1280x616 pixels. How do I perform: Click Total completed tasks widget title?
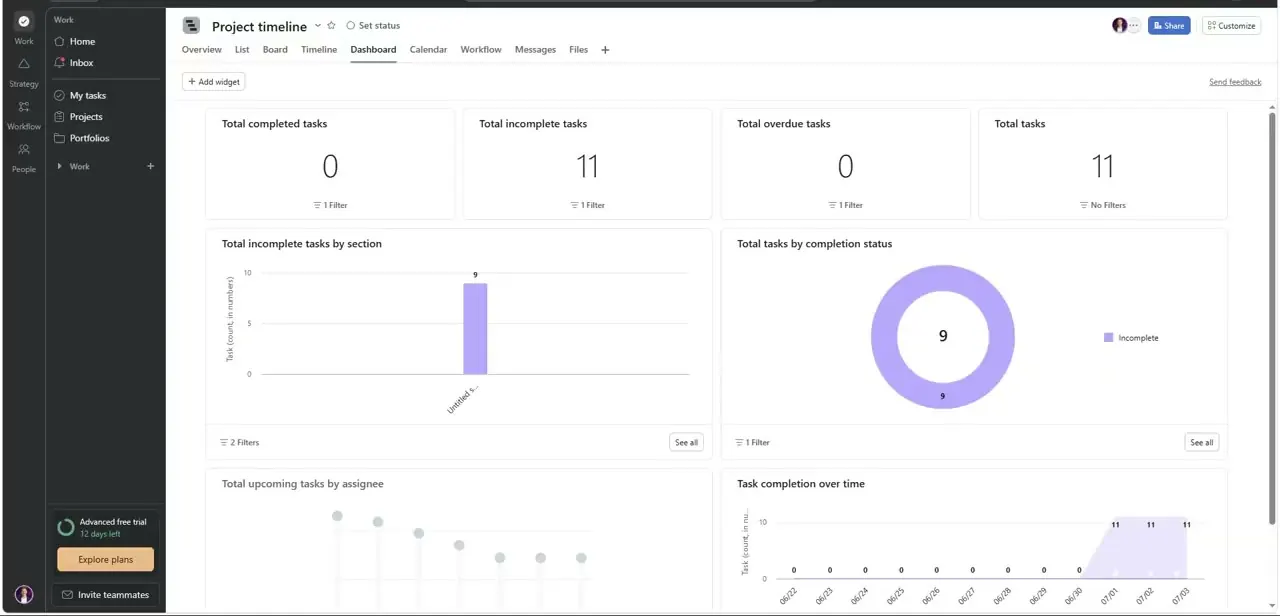274,124
